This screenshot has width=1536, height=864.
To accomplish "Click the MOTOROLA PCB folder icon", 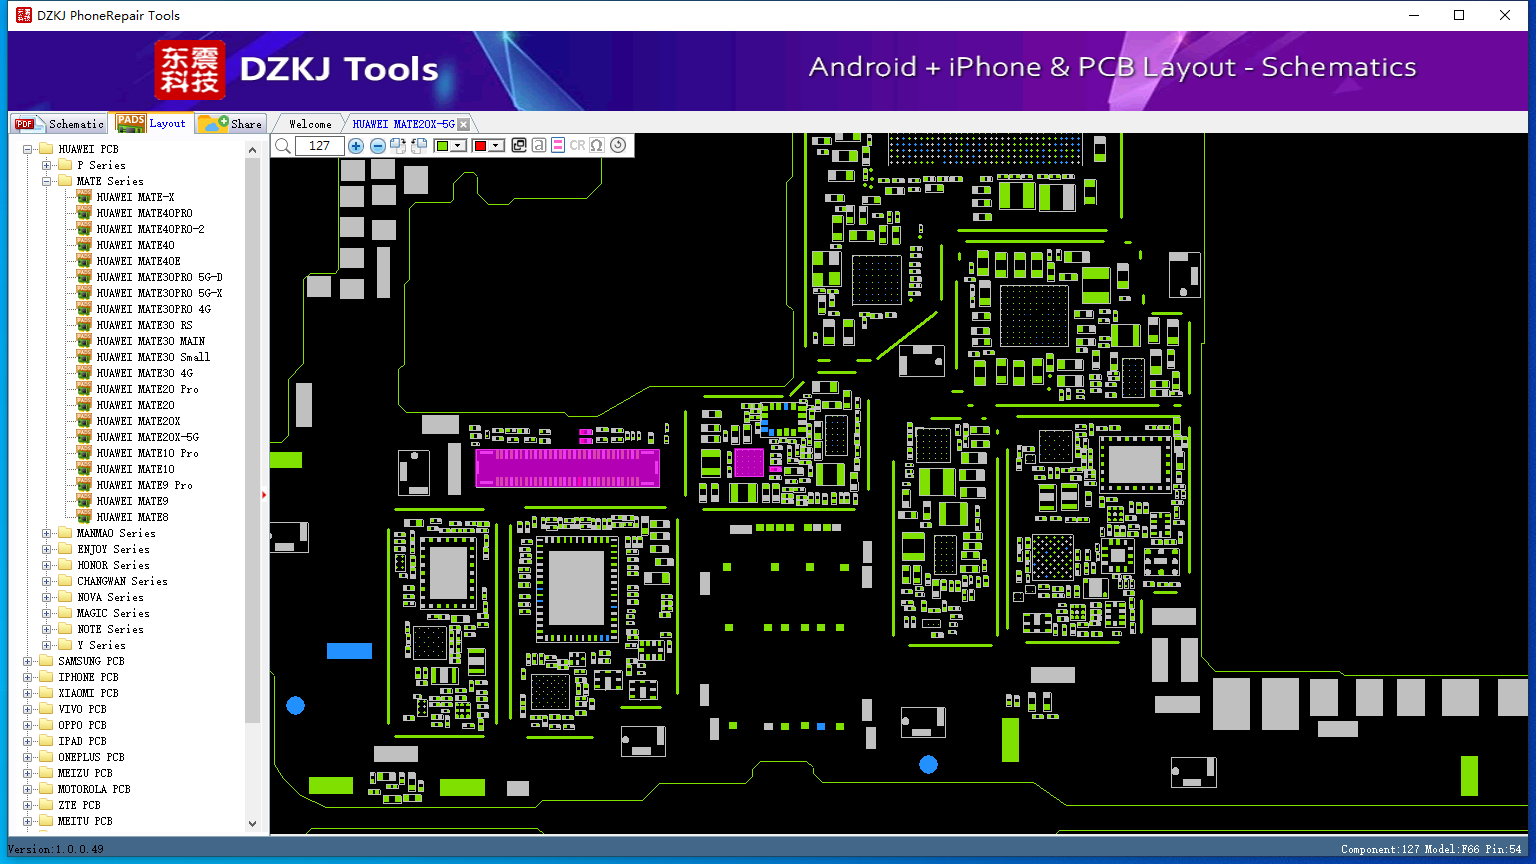I will pyautogui.click(x=46, y=789).
